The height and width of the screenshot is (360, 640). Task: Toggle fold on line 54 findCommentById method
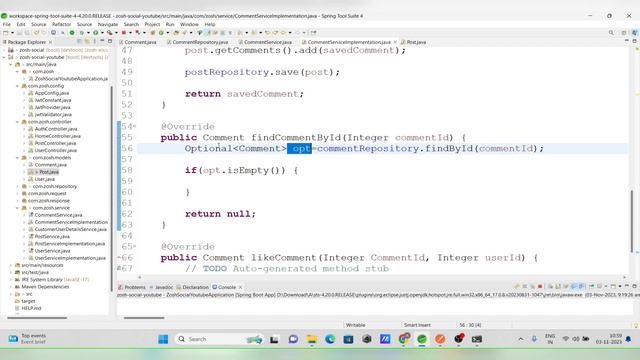point(135,127)
